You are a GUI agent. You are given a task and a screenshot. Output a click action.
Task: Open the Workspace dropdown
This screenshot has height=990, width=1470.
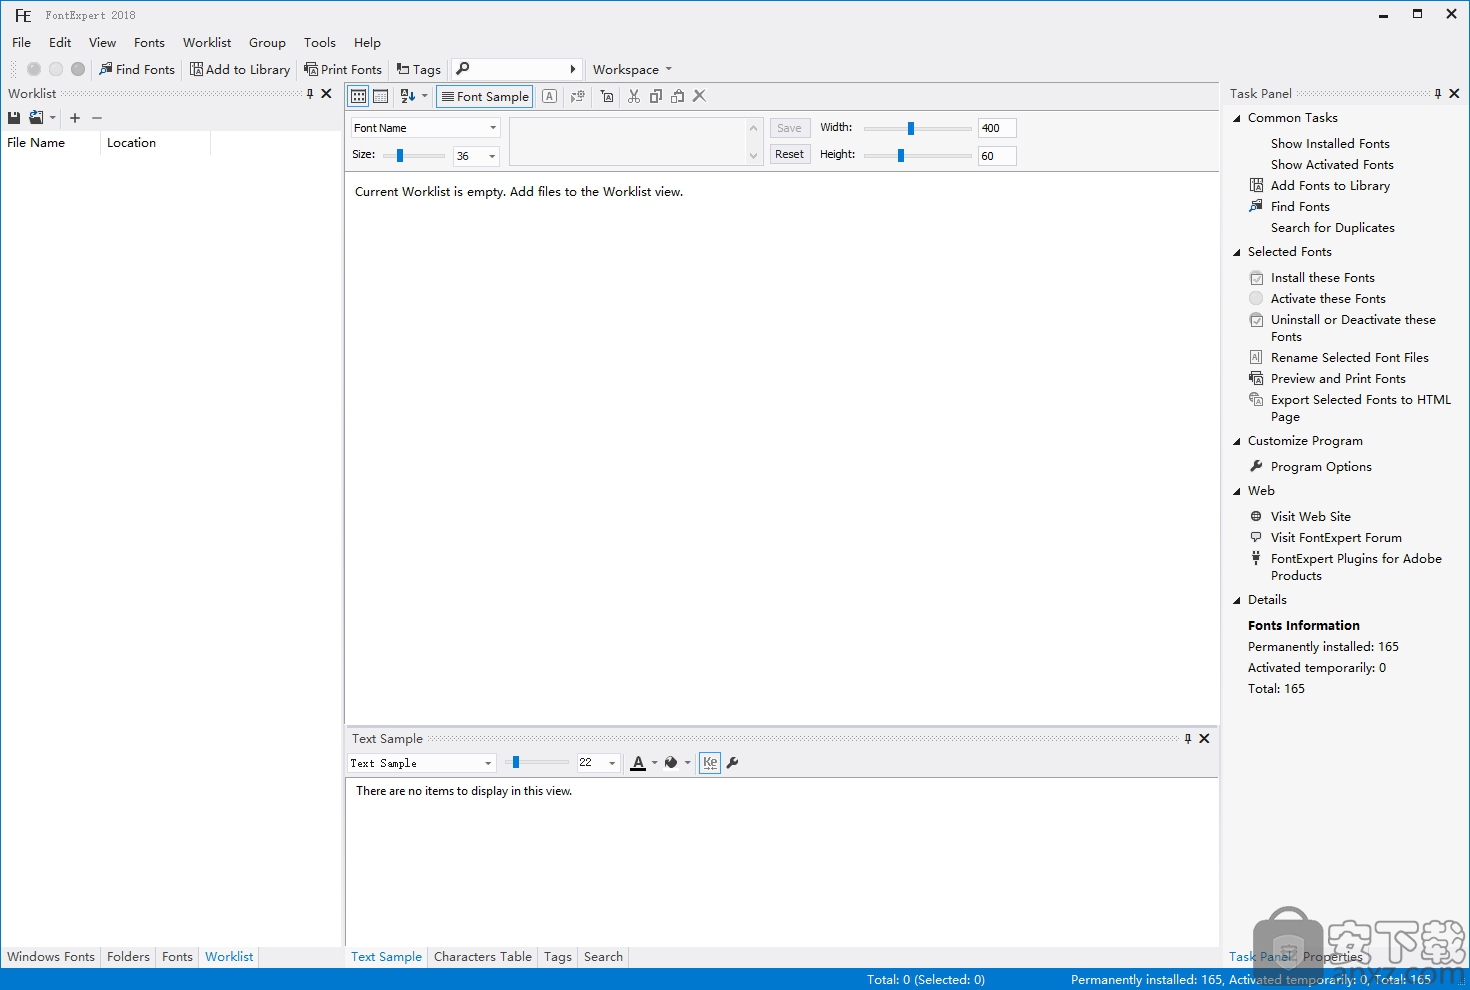[632, 69]
